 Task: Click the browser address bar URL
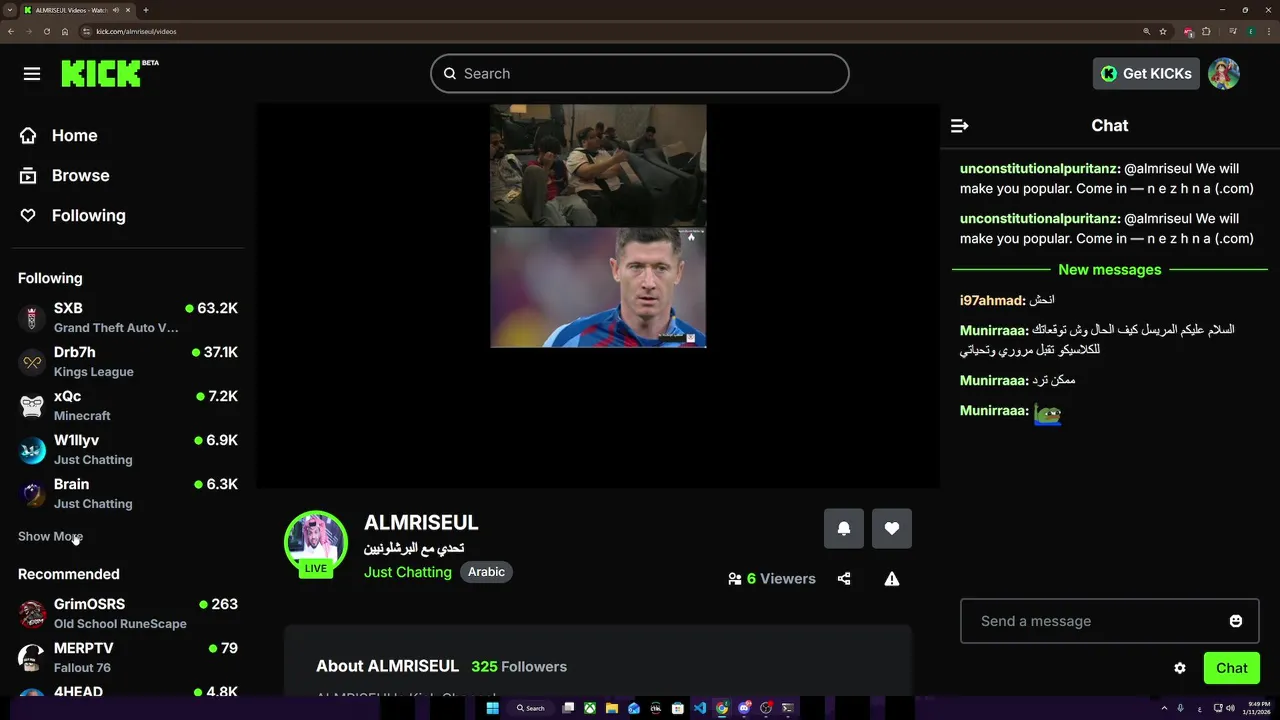click(136, 31)
